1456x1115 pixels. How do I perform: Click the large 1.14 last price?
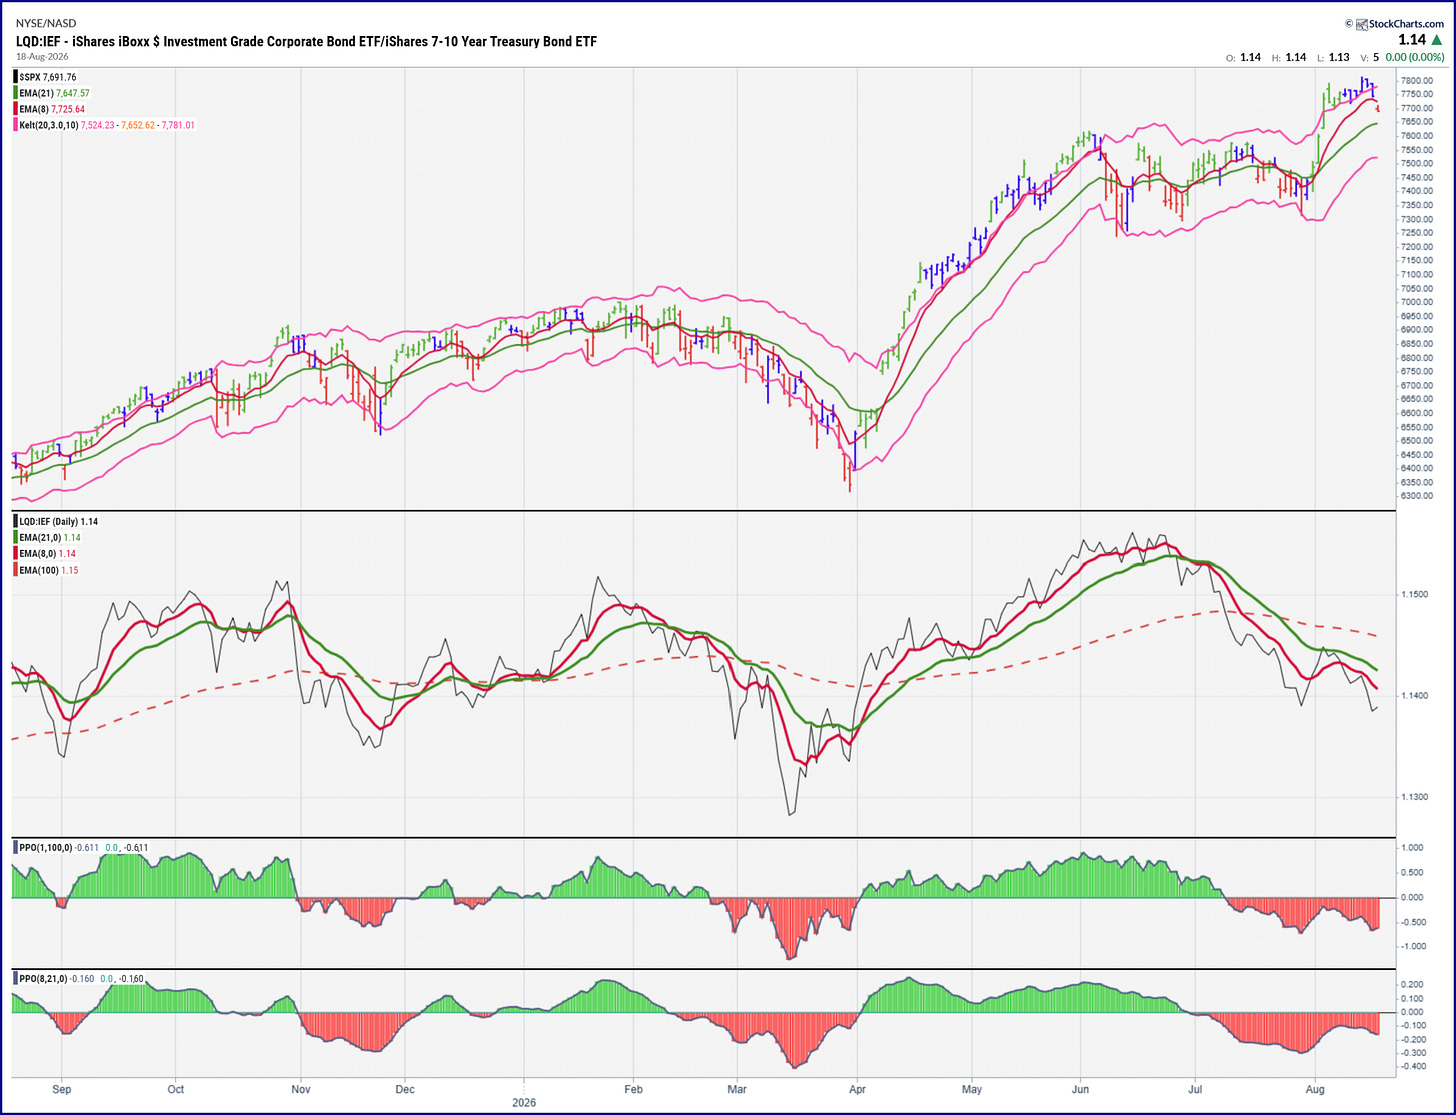coord(1412,40)
